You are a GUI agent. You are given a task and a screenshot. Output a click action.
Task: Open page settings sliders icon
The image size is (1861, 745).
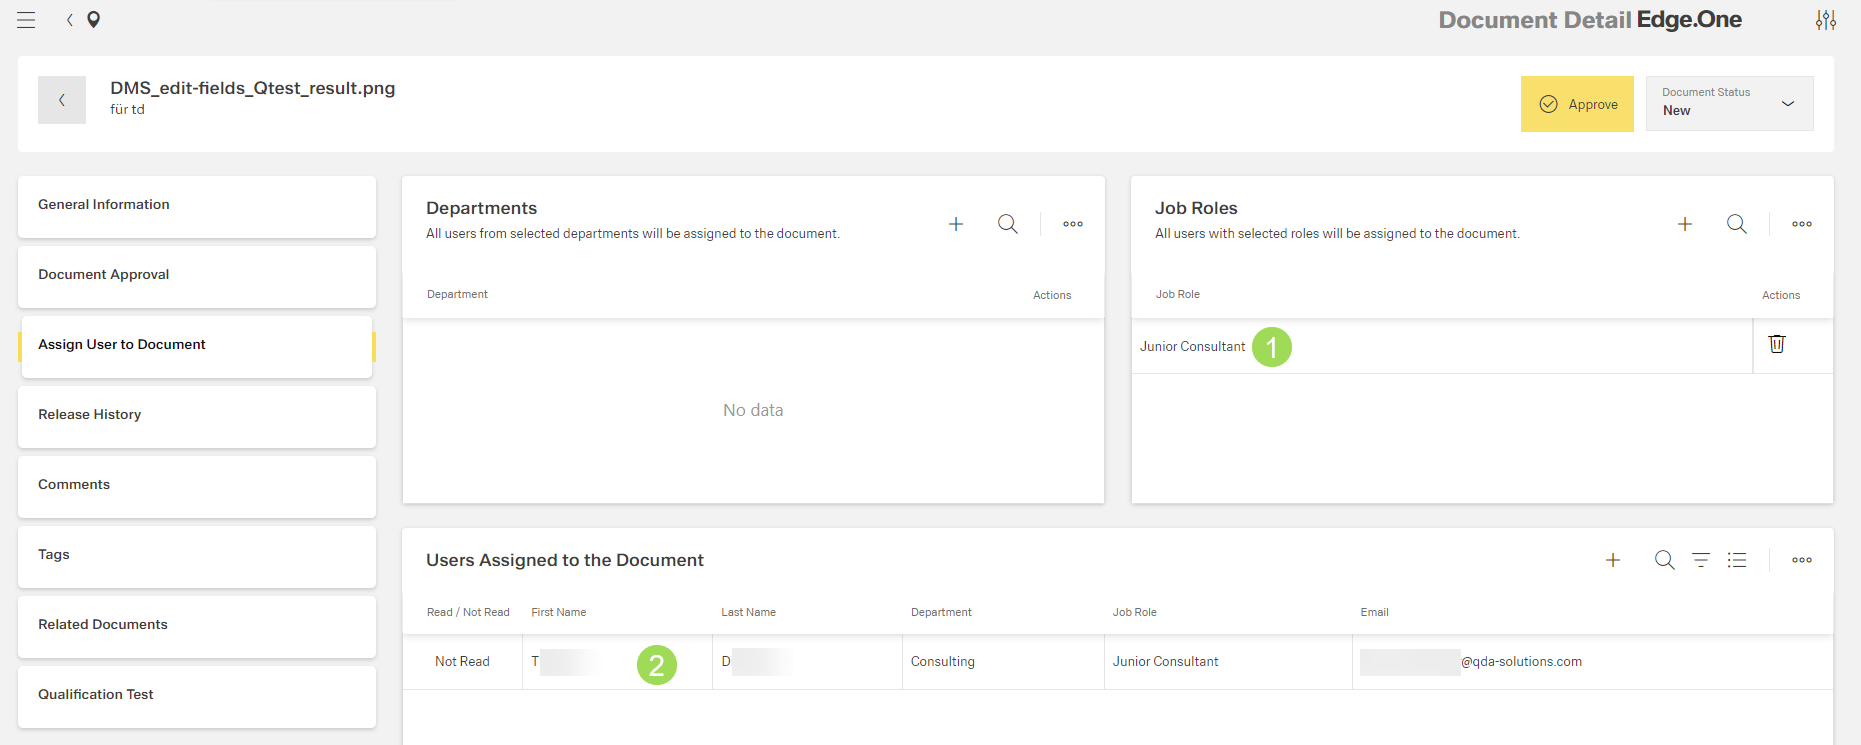(x=1825, y=20)
